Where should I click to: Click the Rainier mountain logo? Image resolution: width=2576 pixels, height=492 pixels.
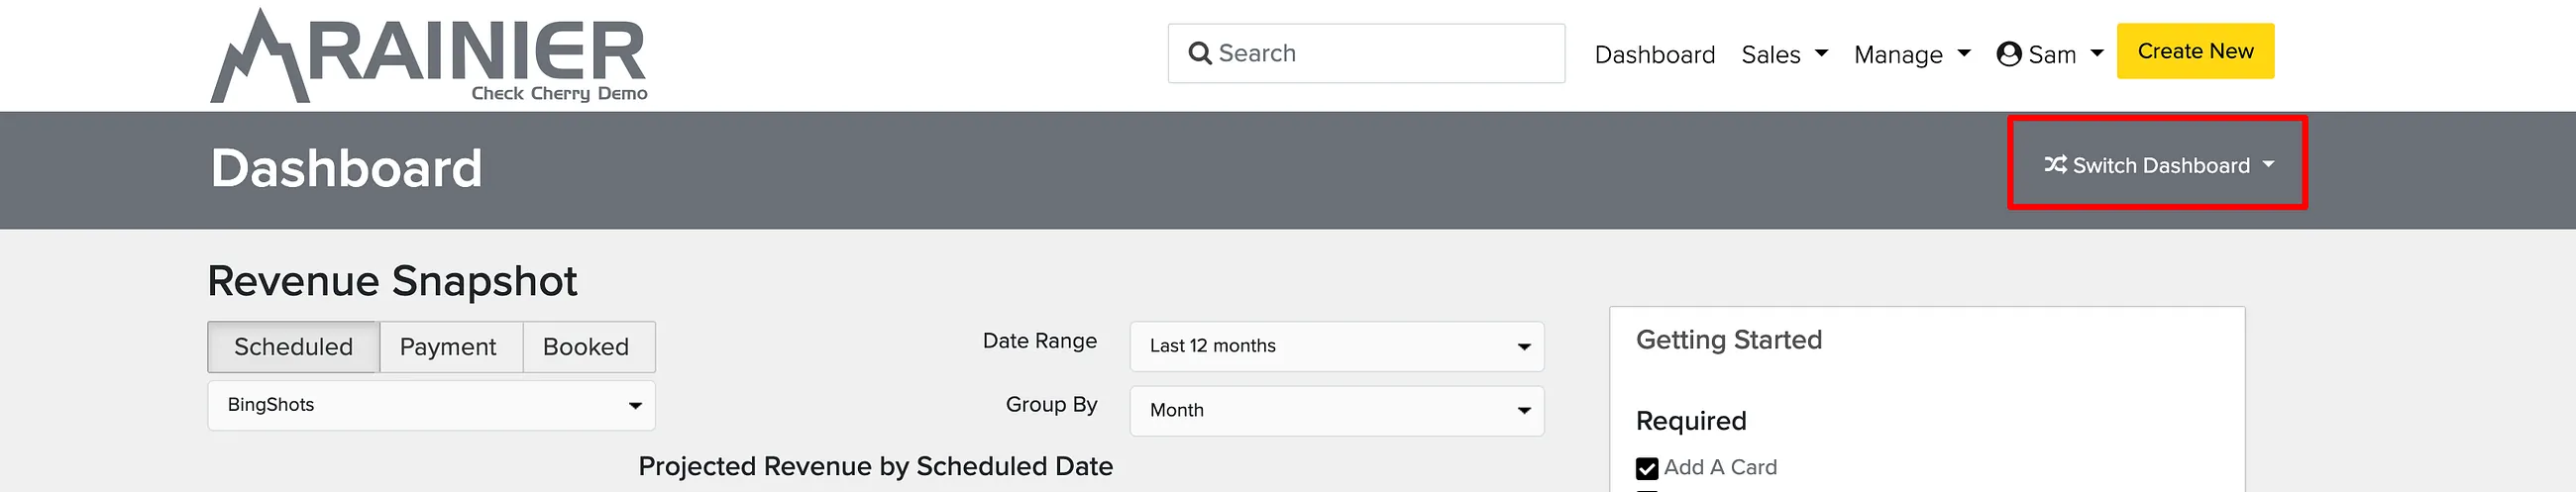pos(429,56)
